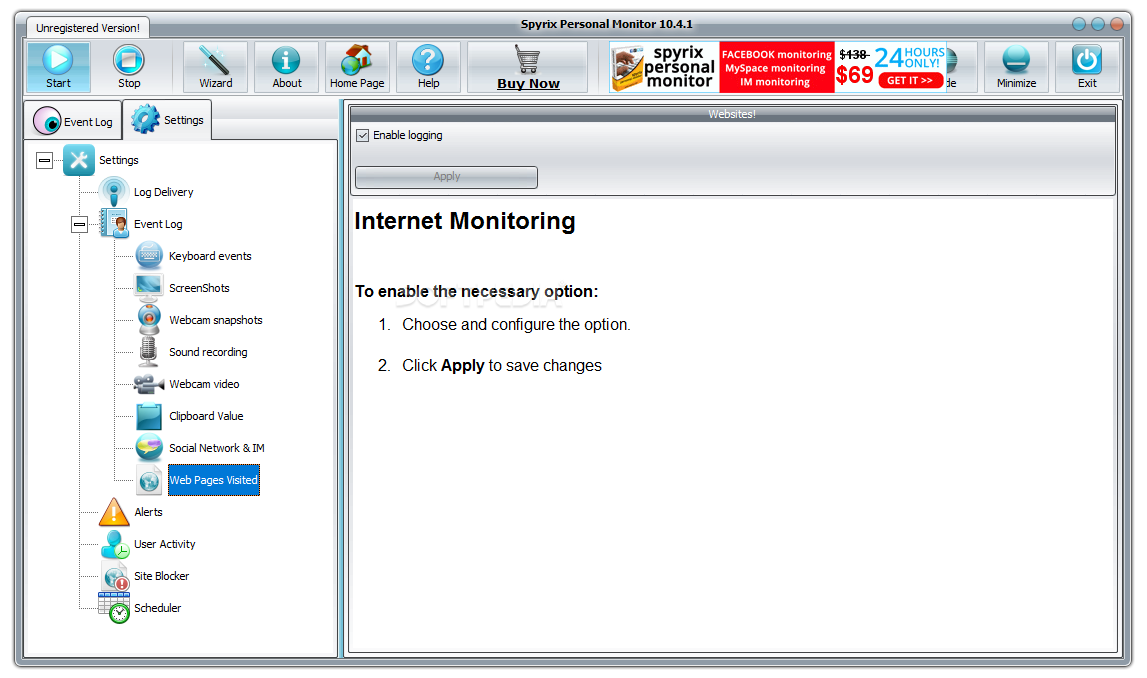Click the Unregistered Version! tab label
This screenshot has width=1147, height=678.
[88, 28]
